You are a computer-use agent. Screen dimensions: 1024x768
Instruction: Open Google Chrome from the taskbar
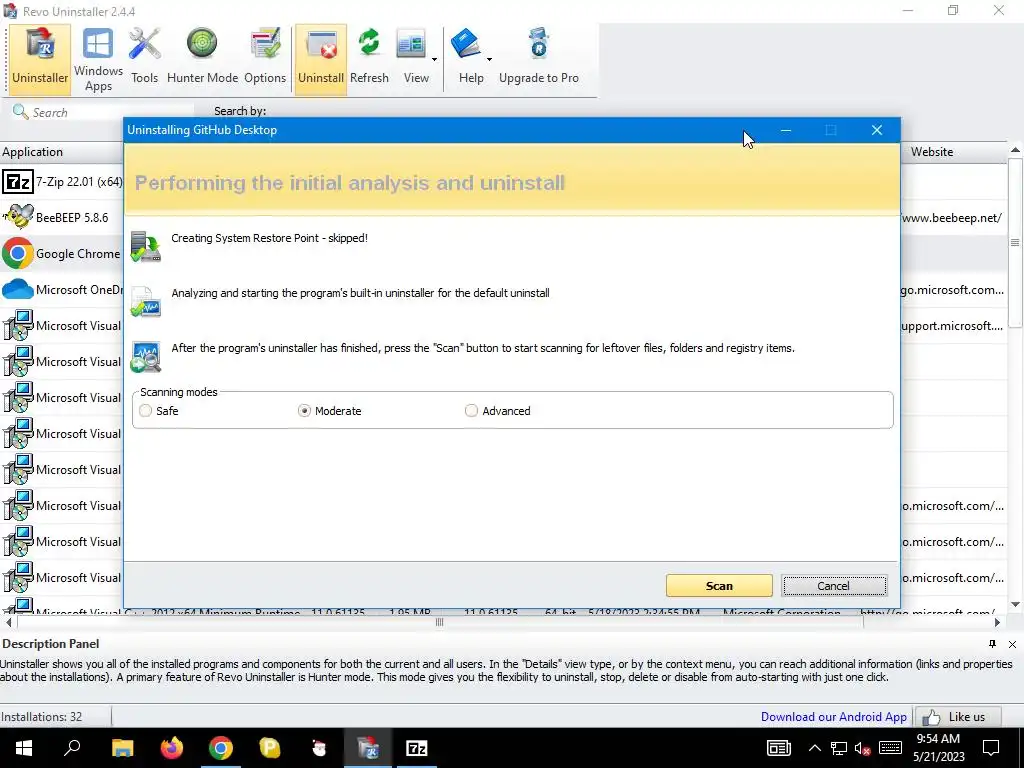(221, 748)
